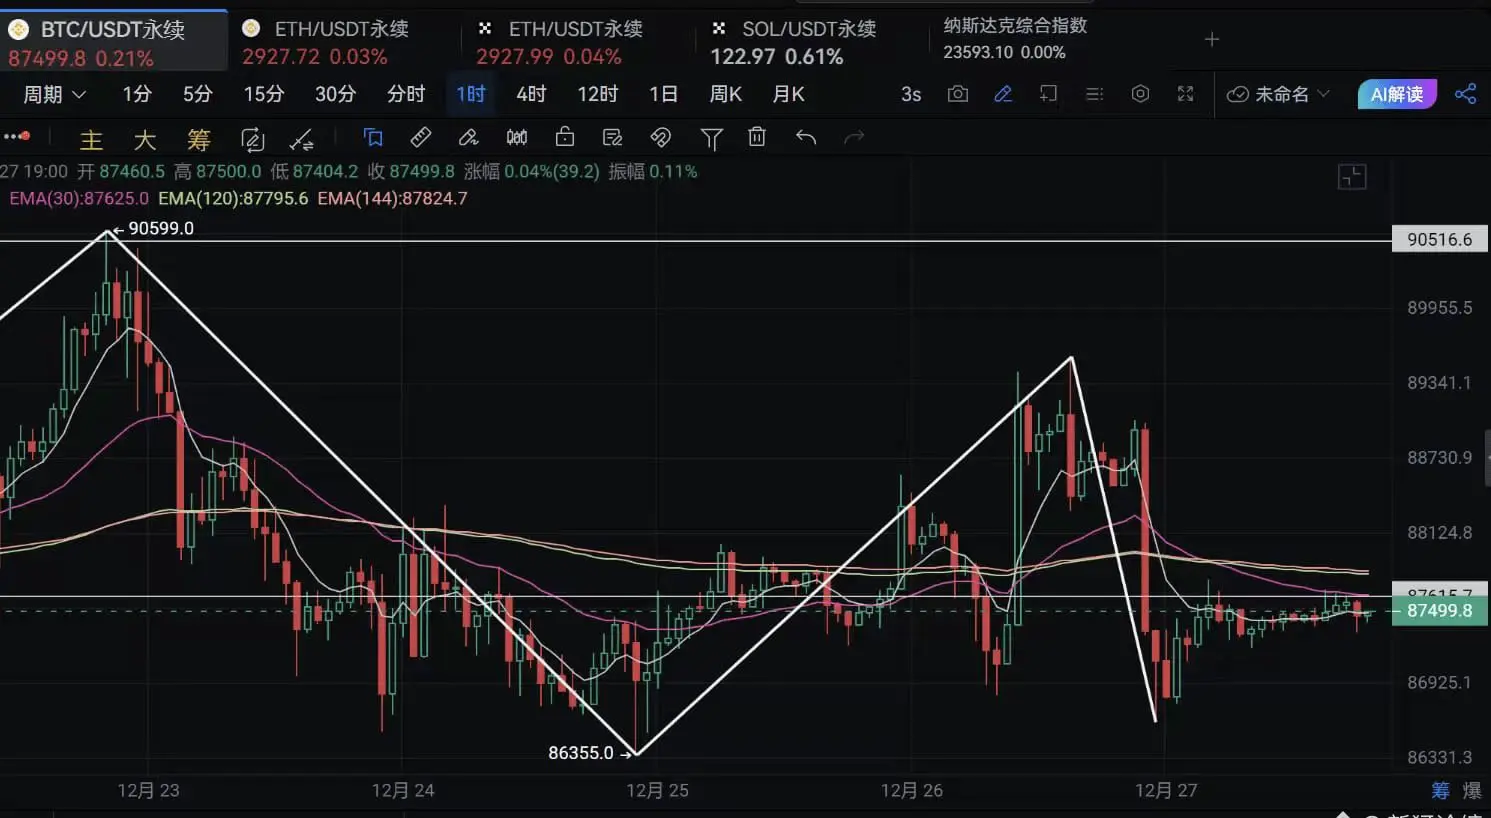Screen dimensions: 1491x818
Task: Select the blue annotation flag tool
Action: click(373, 137)
